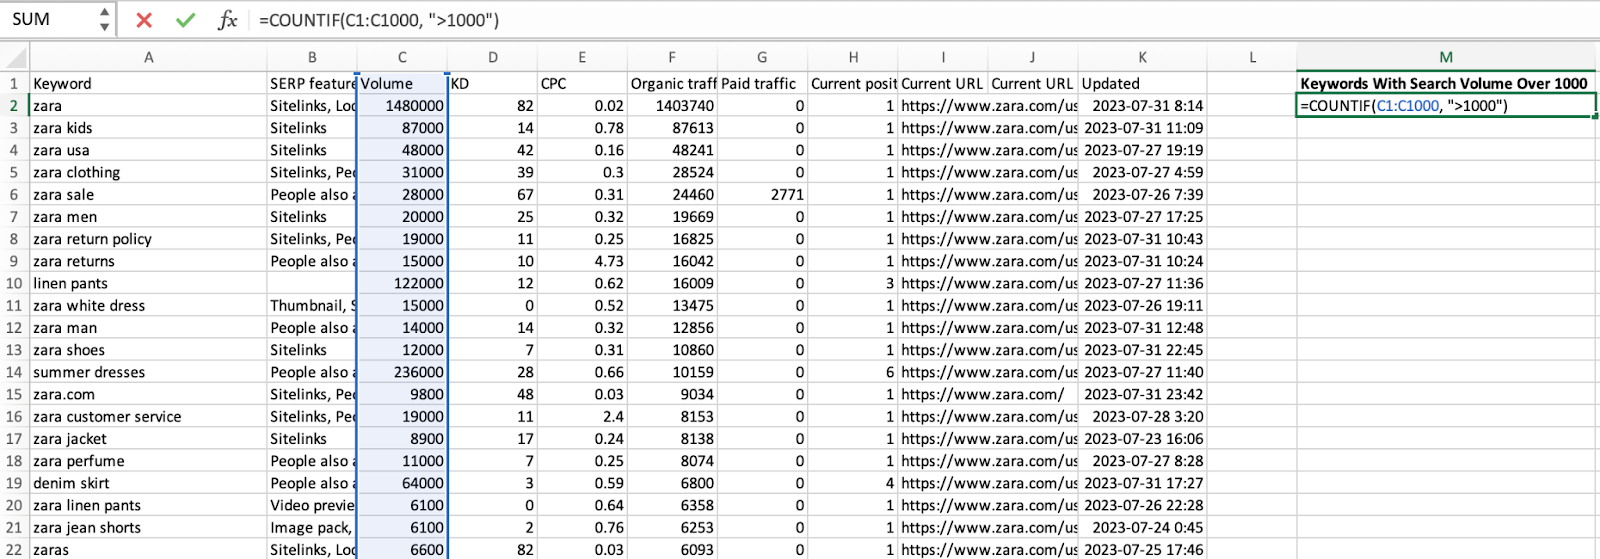Confirm the formula with the green checkmark
The height and width of the screenshot is (559, 1600).
coord(185,20)
